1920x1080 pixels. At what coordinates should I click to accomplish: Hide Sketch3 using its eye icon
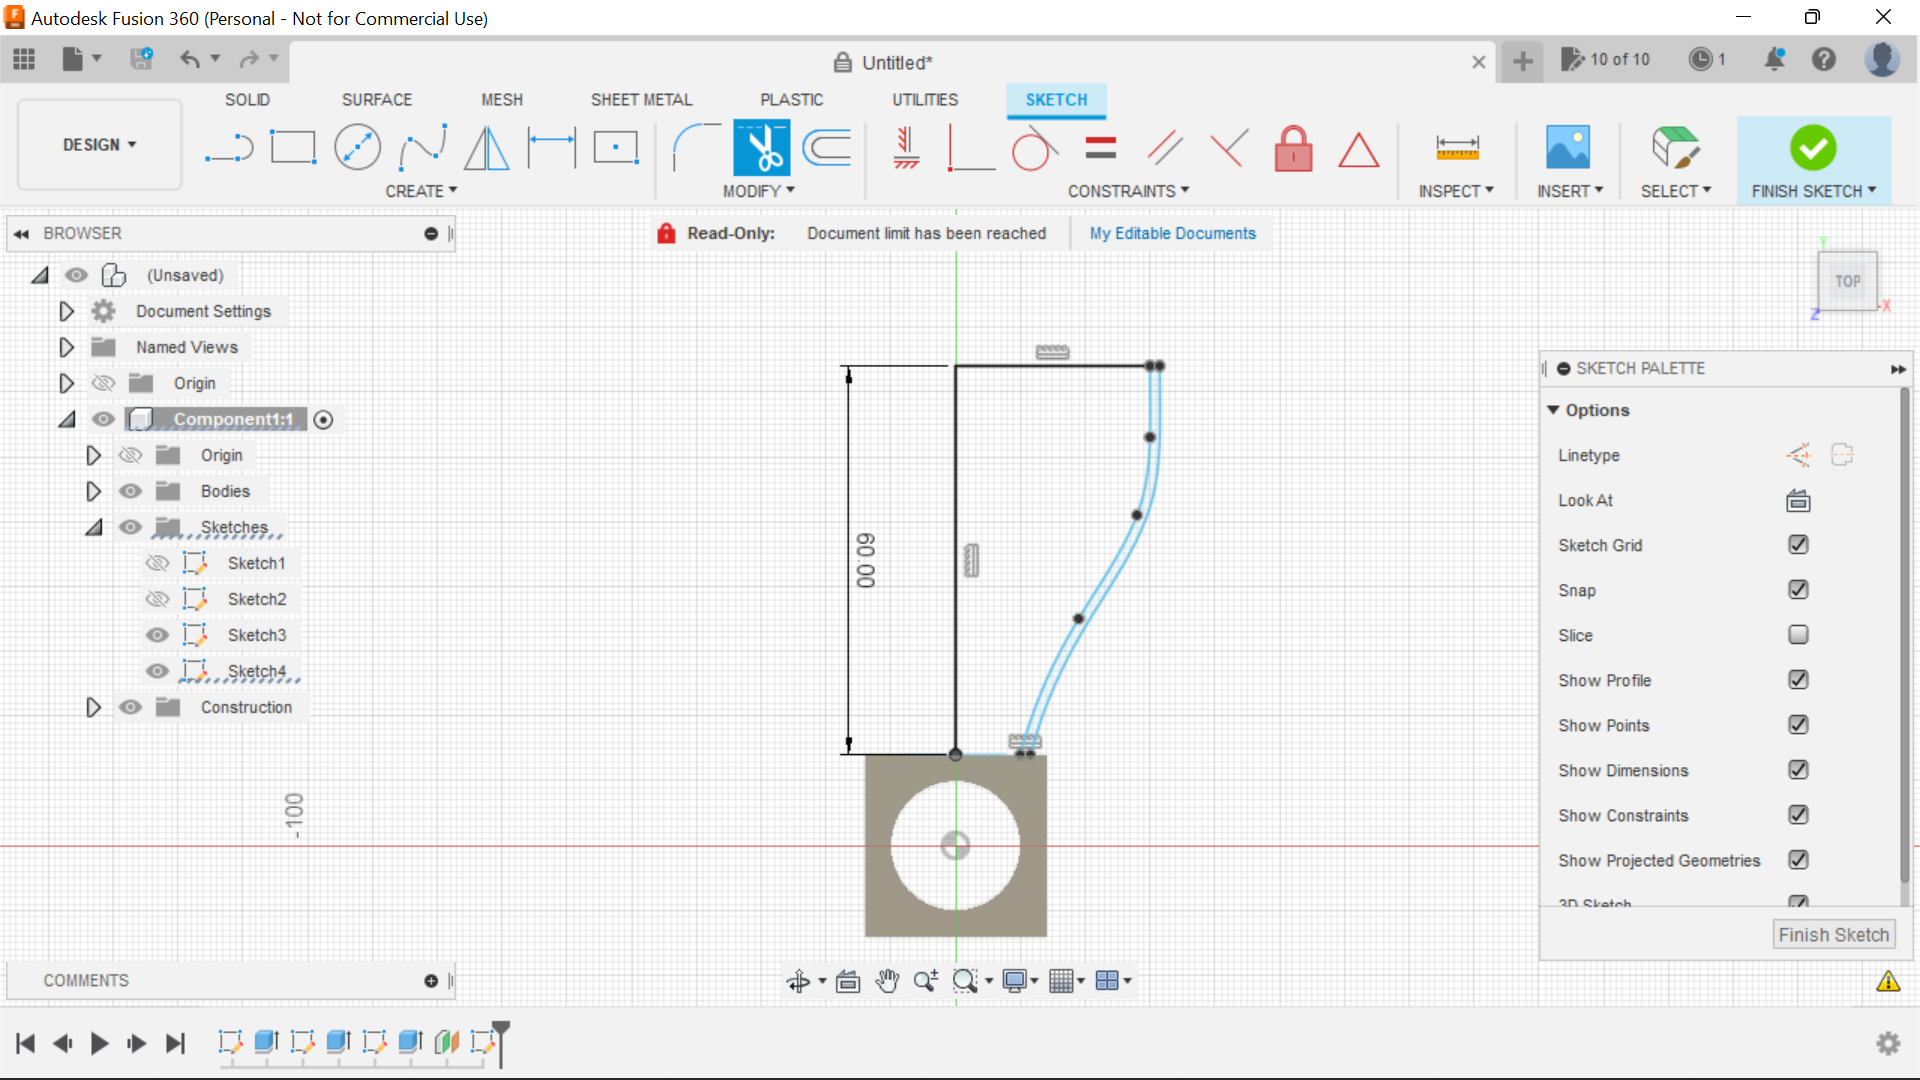[157, 635]
